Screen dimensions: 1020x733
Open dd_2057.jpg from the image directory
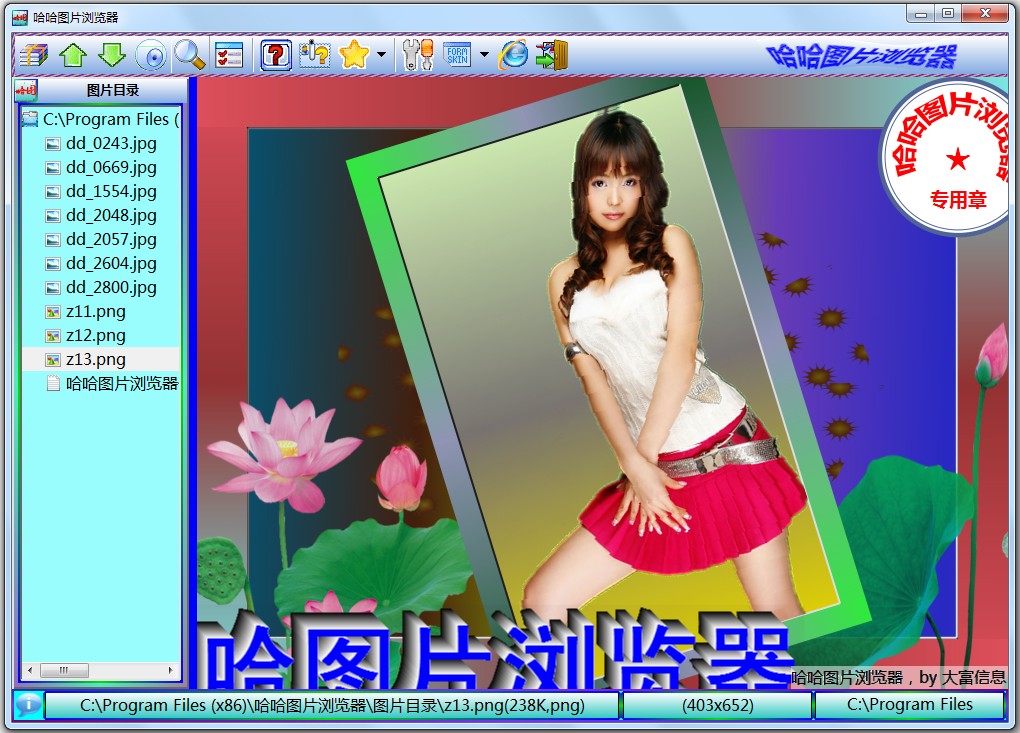click(111, 239)
